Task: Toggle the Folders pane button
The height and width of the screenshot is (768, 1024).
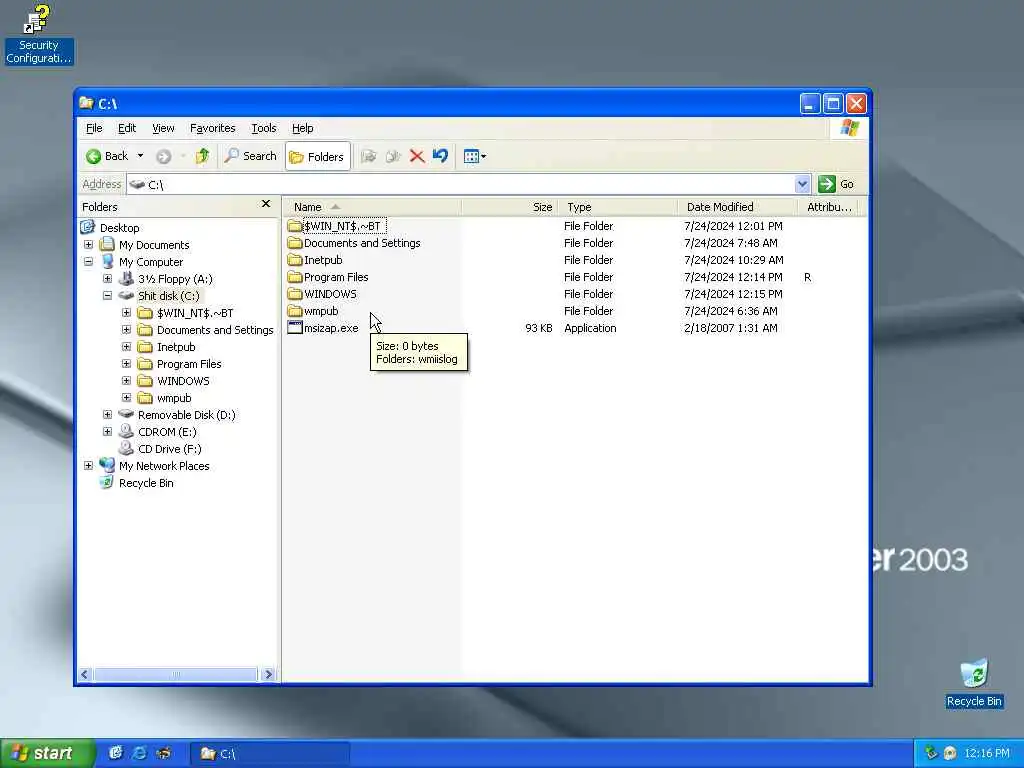Action: tap(317, 157)
